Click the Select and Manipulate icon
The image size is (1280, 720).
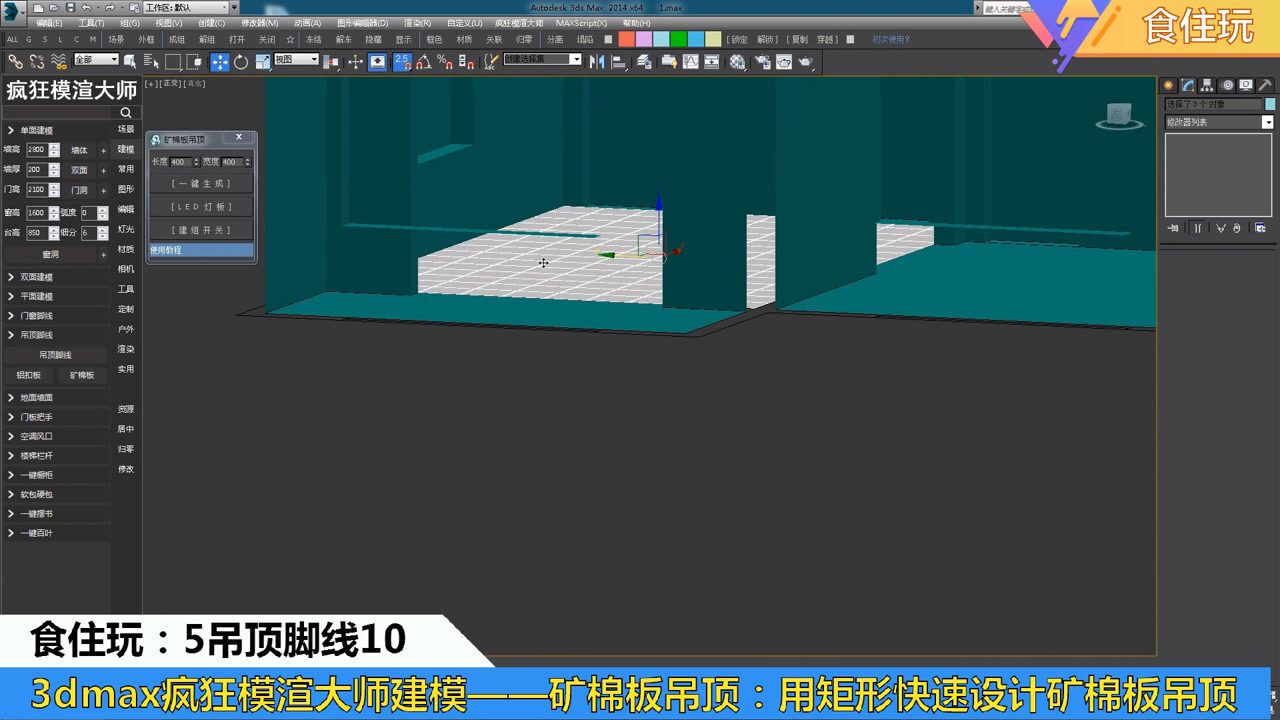(x=355, y=61)
